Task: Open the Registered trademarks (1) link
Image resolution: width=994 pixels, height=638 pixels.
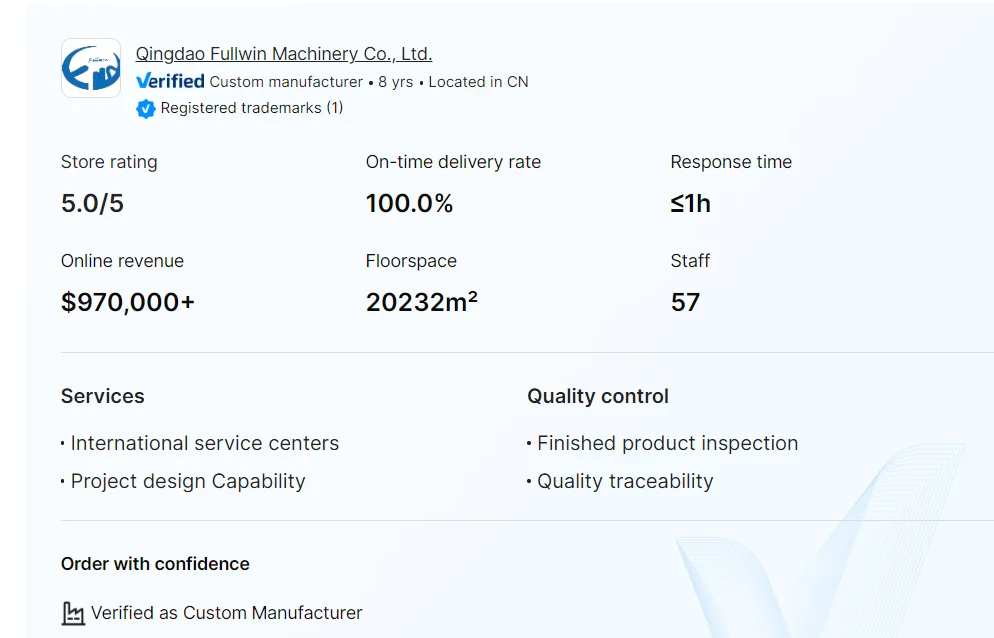Action: pos(251,108)
